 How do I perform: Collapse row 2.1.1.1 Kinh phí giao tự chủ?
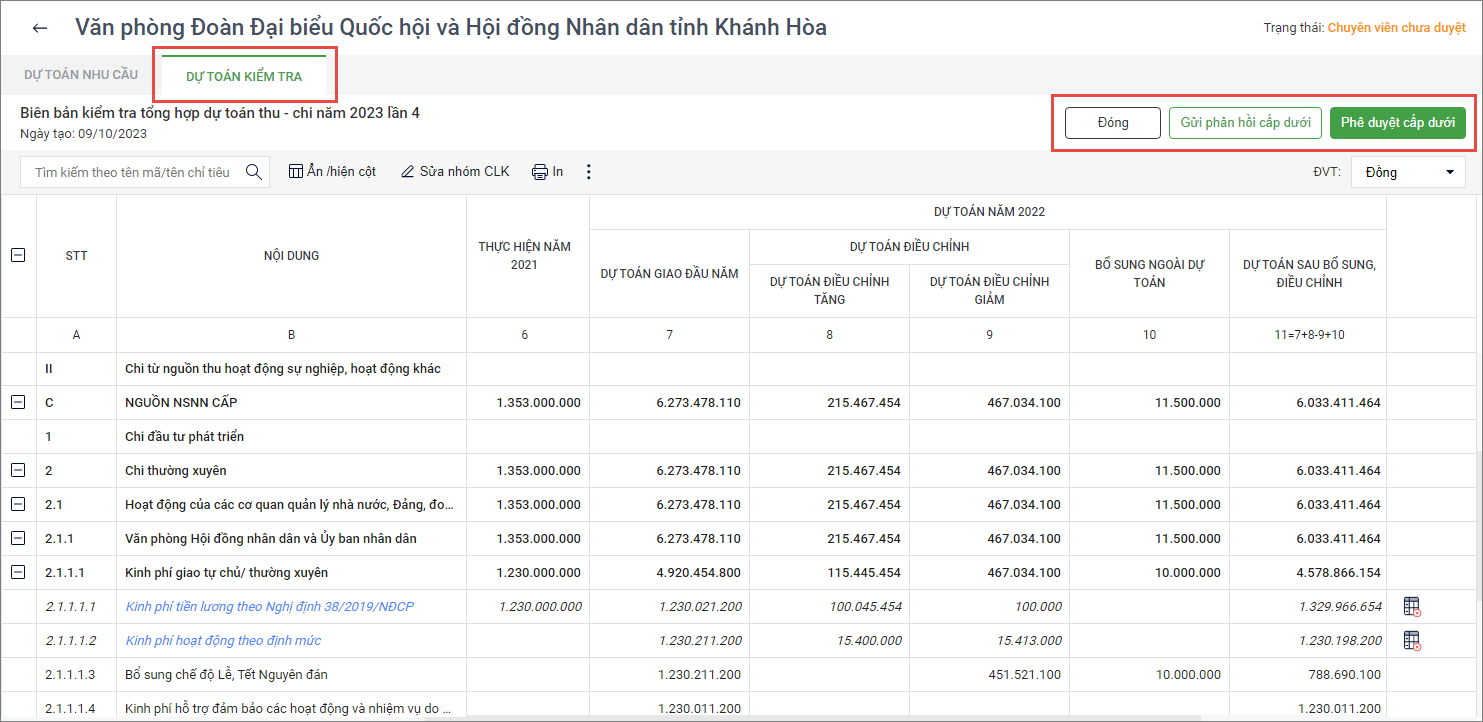coord(18,572)
